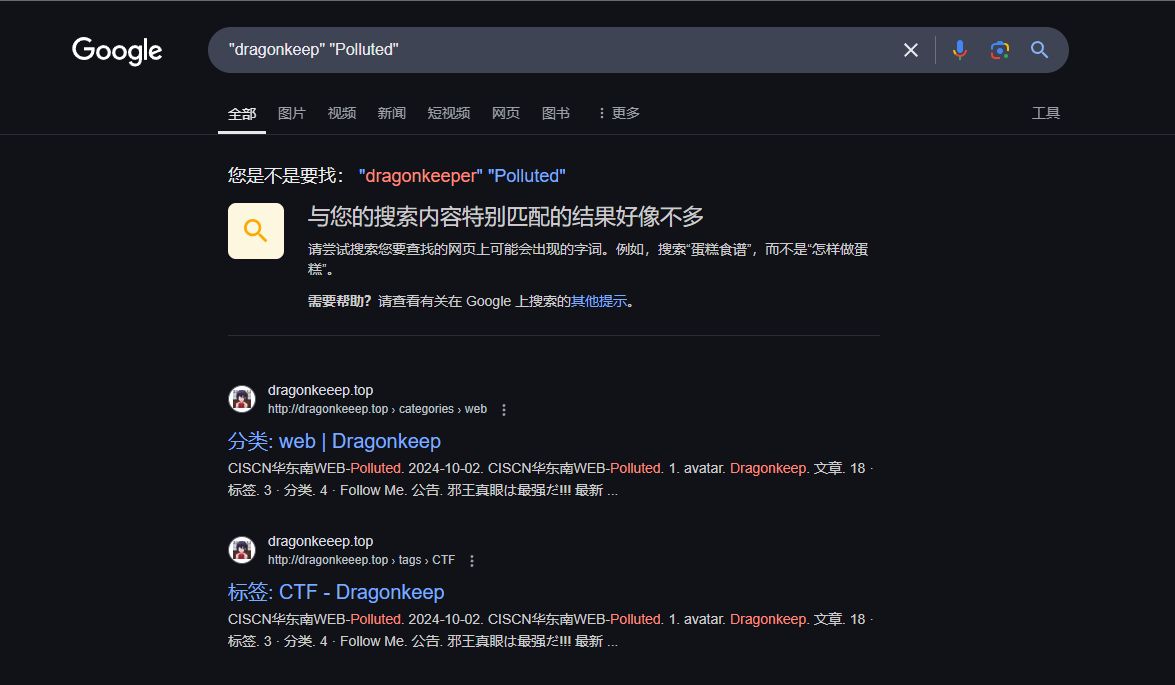Open the three-dot menu for categories › web result

coord(504,410)
